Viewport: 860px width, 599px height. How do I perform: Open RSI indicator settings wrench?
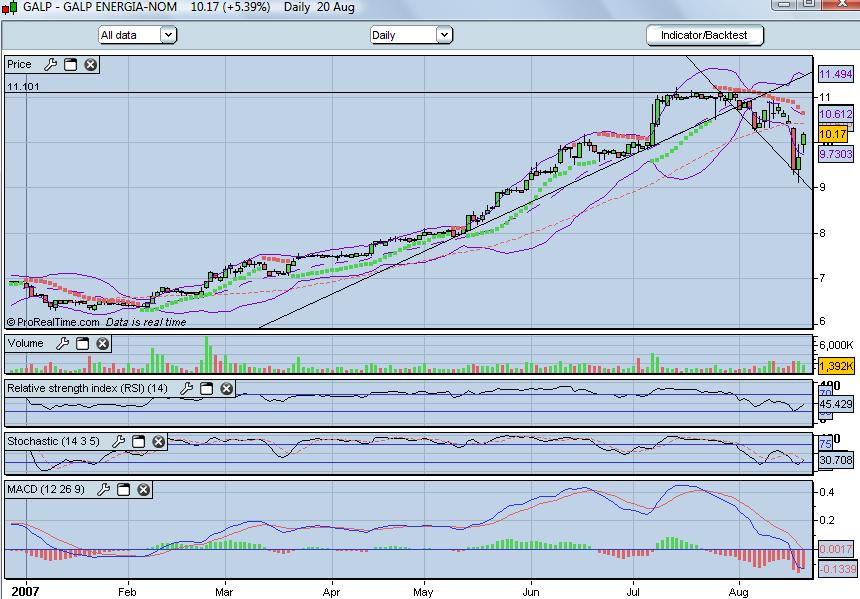click(x=186, y=388)
